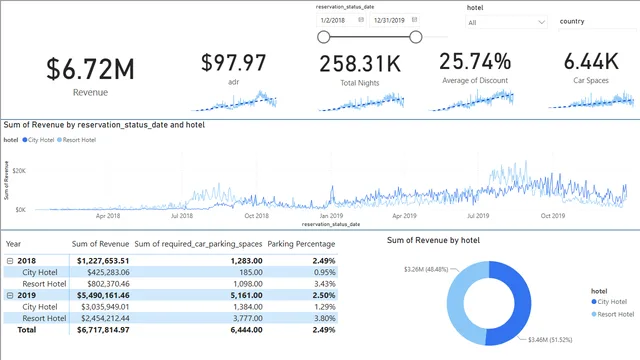Click the total parking spaces 6,444.00
This screenshot has height=360, width=640.
[246, 330]
